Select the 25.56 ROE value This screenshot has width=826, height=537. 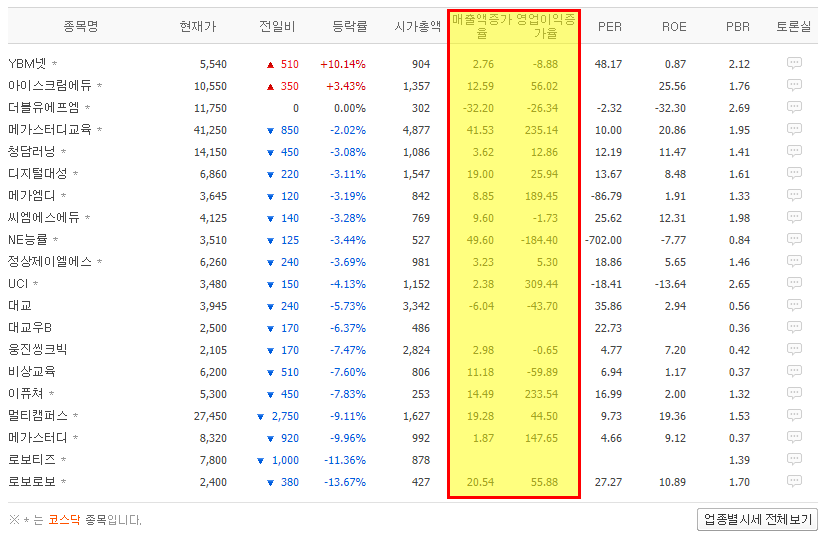[672, 86]
